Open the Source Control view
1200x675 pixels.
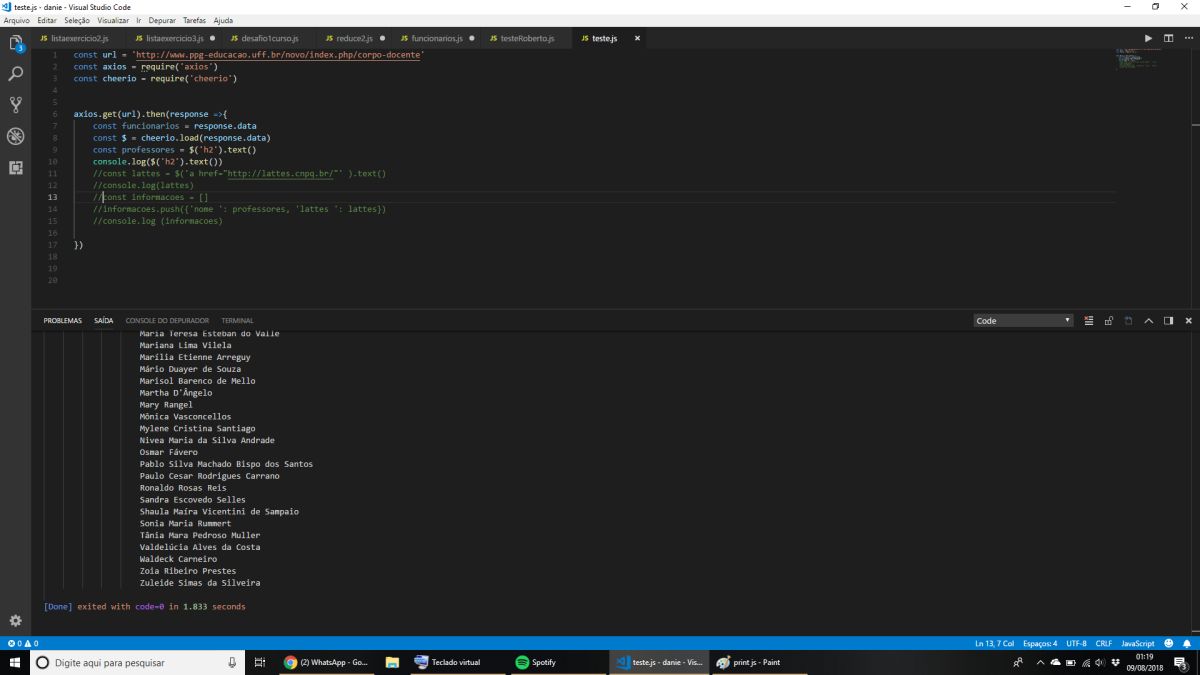coord(16,105)
